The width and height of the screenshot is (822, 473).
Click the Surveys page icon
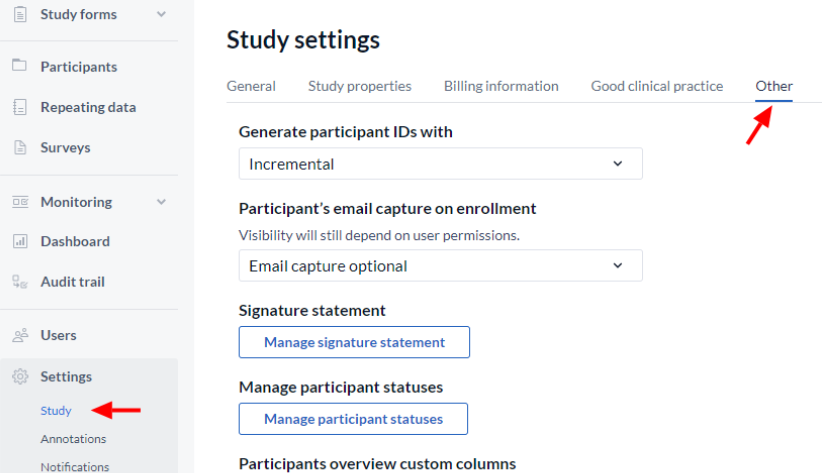(20, 147)
